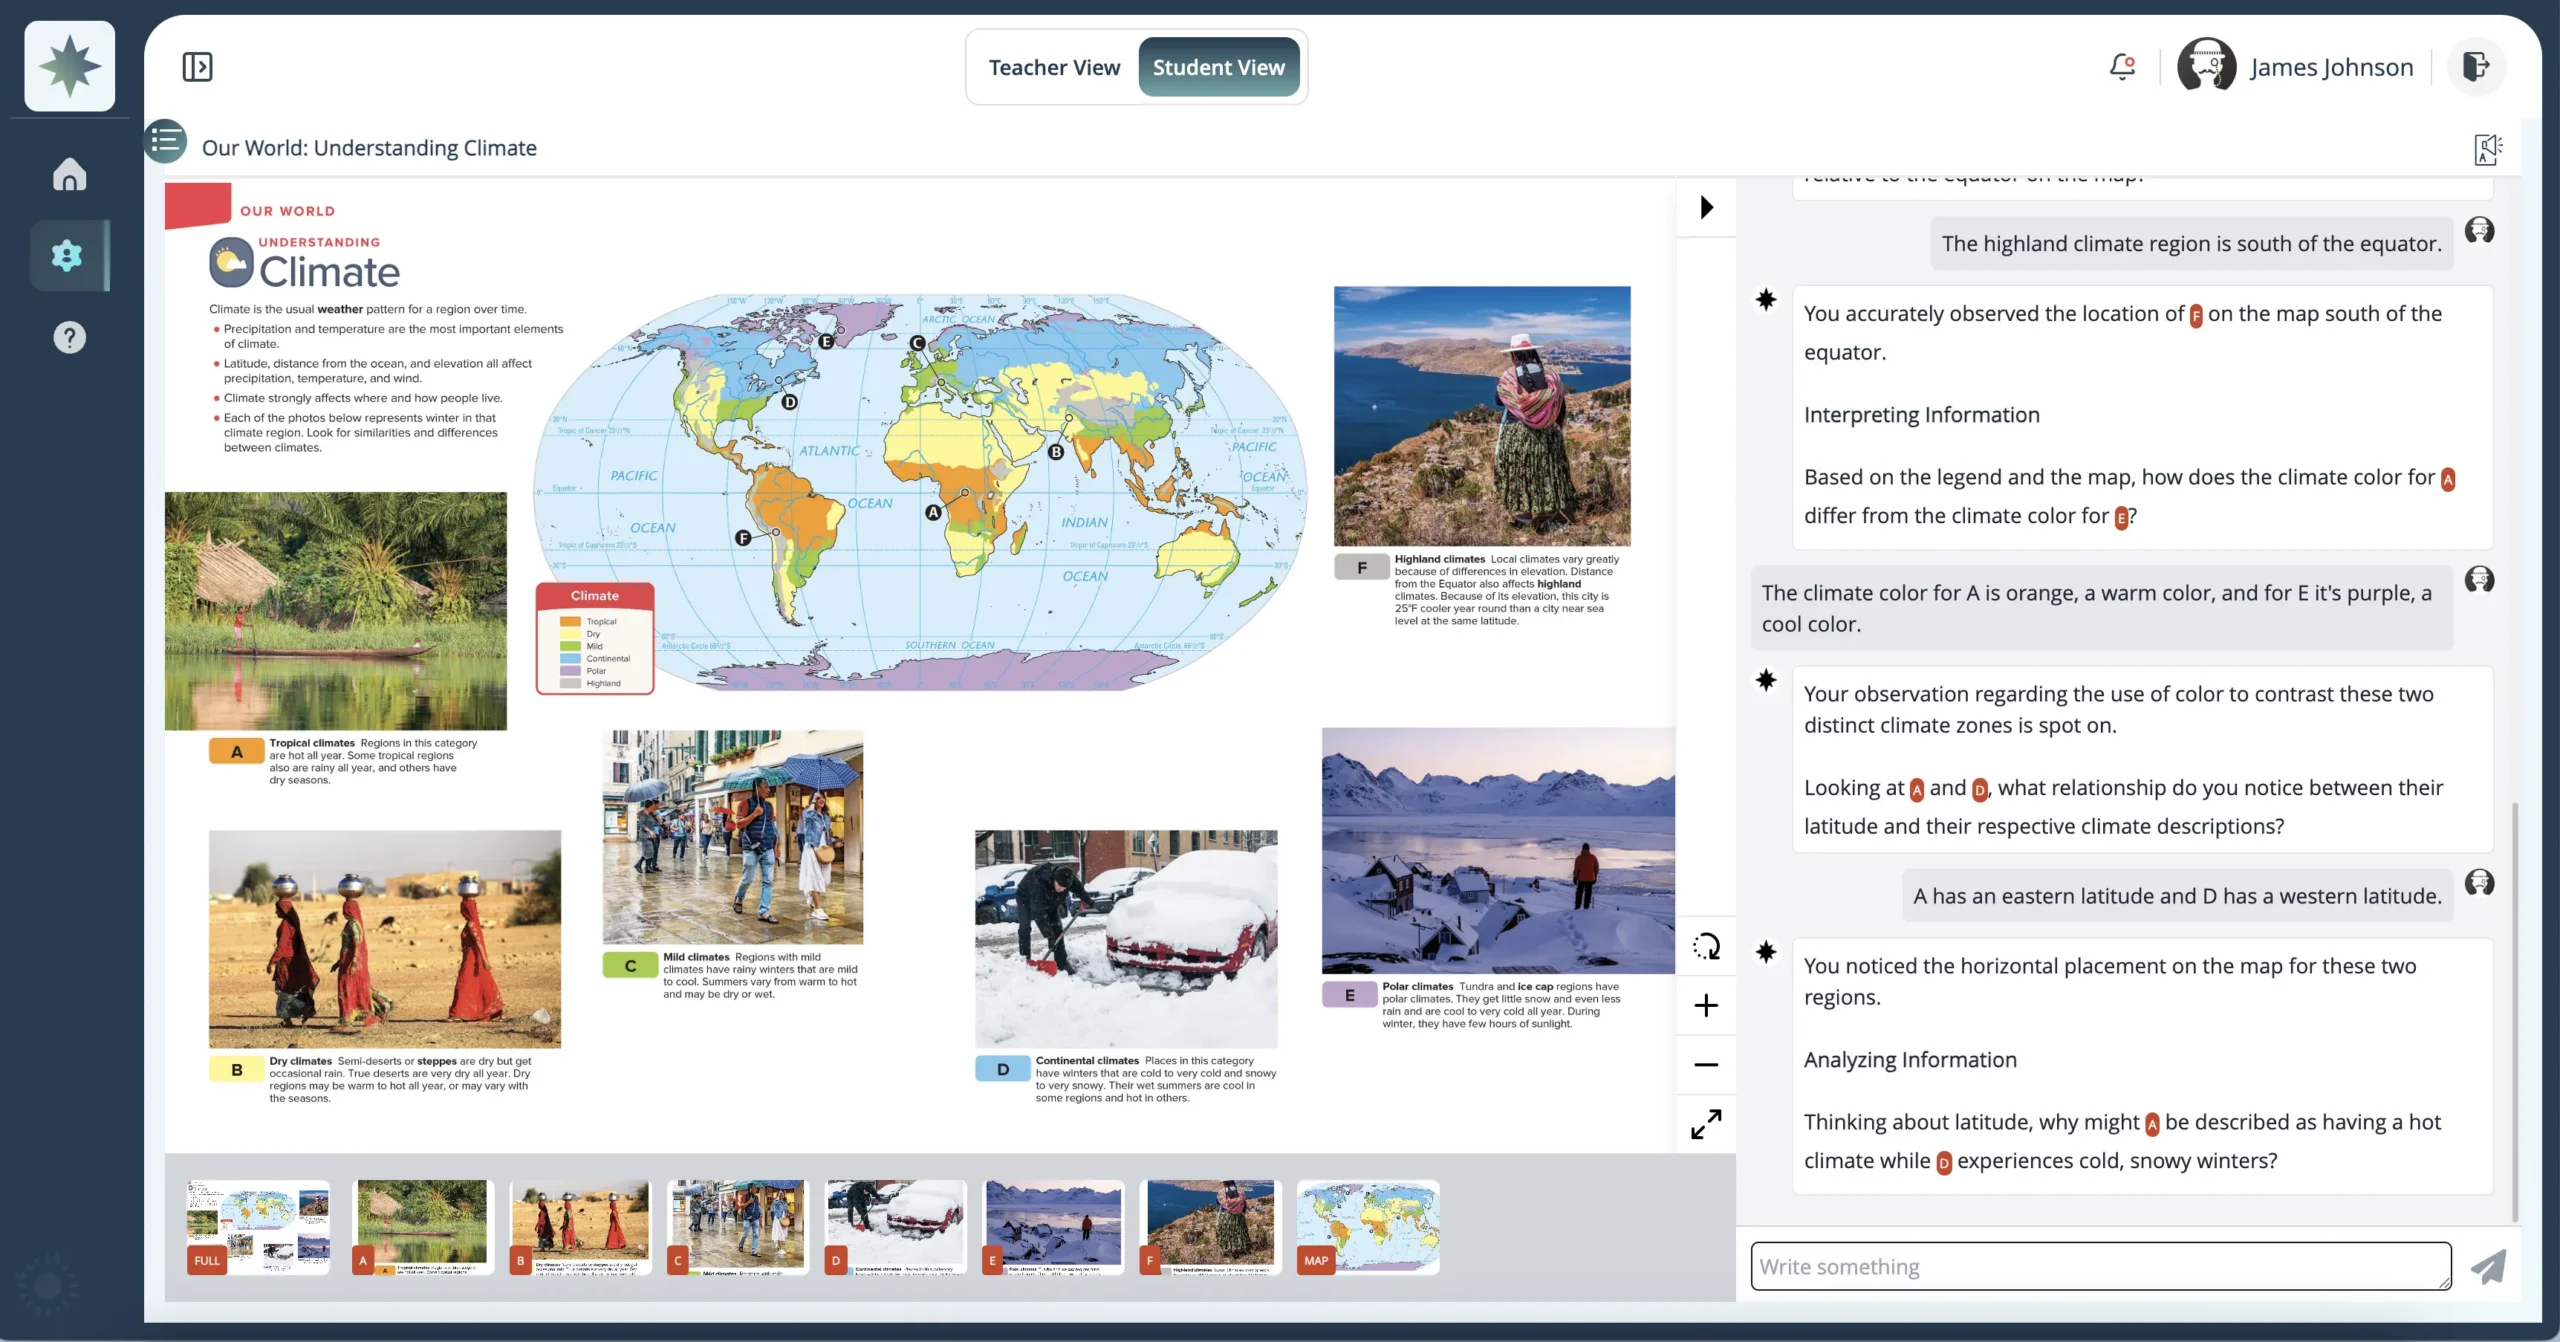Select thumbnail B dry climate photo
The image size is (2560, 1342).
[580, 1227]
